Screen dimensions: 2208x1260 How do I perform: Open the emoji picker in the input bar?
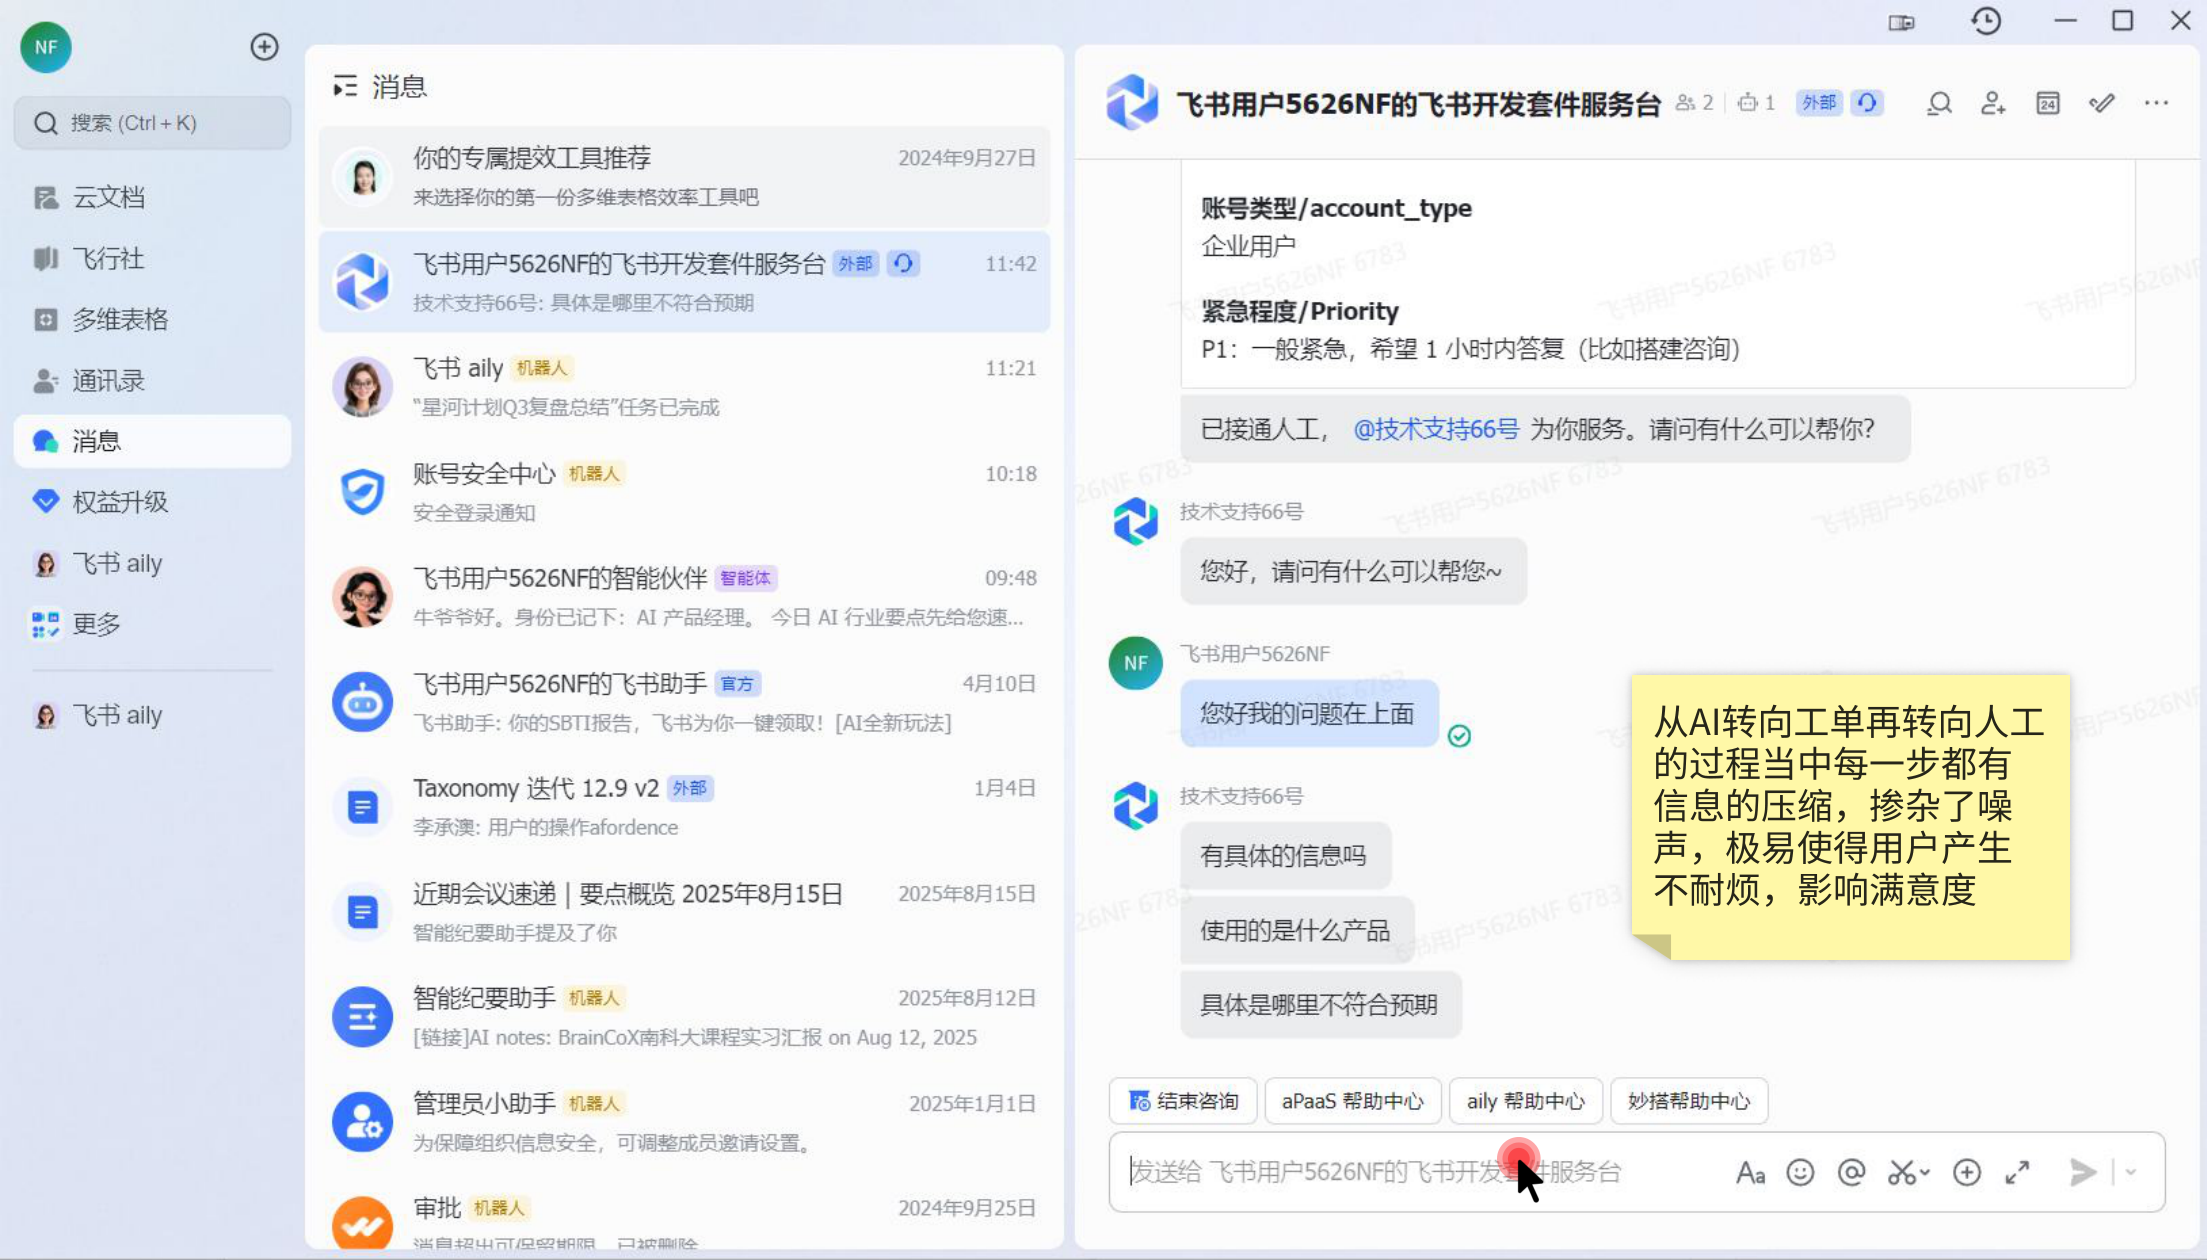1800,1172
